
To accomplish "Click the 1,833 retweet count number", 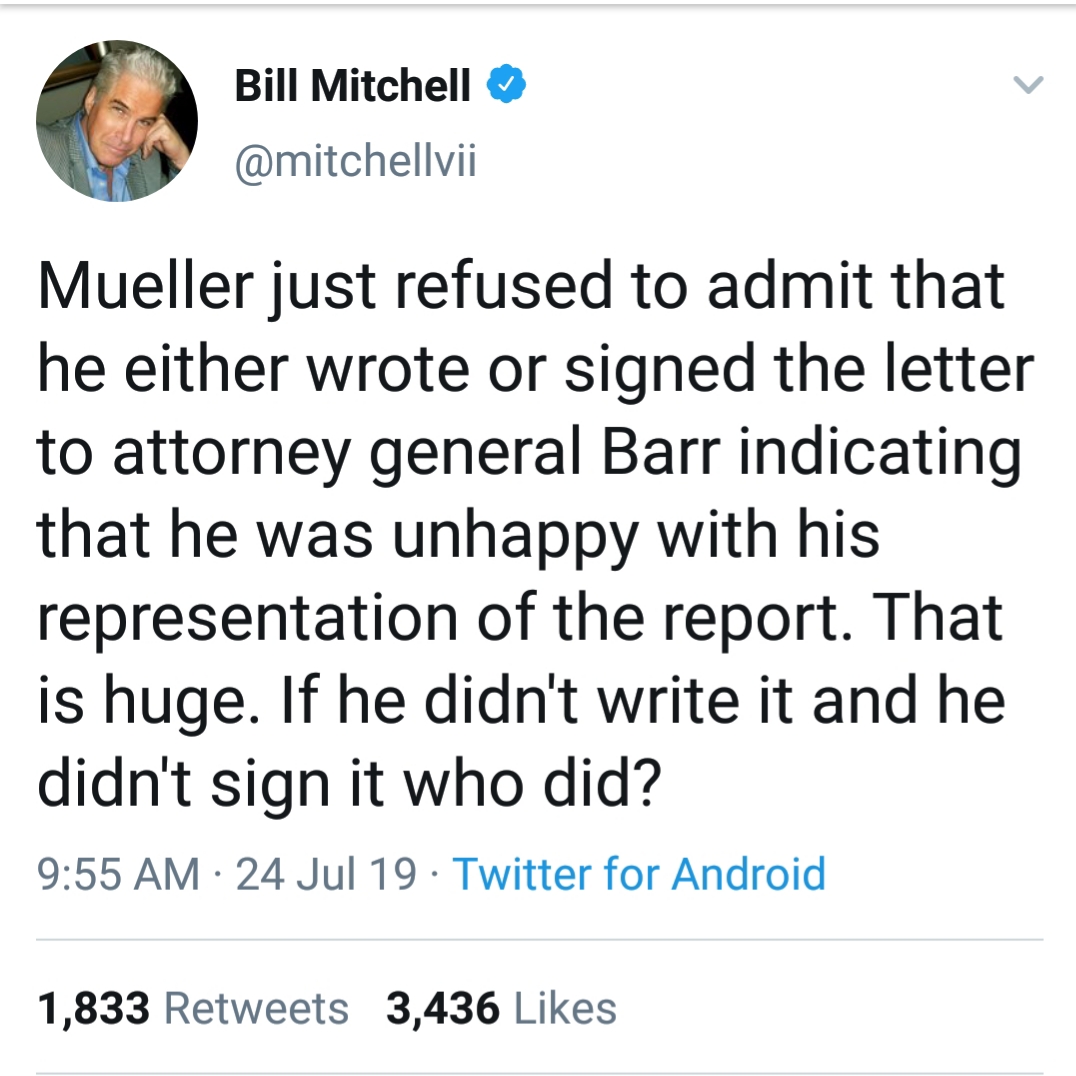I will pos(93,1009).
